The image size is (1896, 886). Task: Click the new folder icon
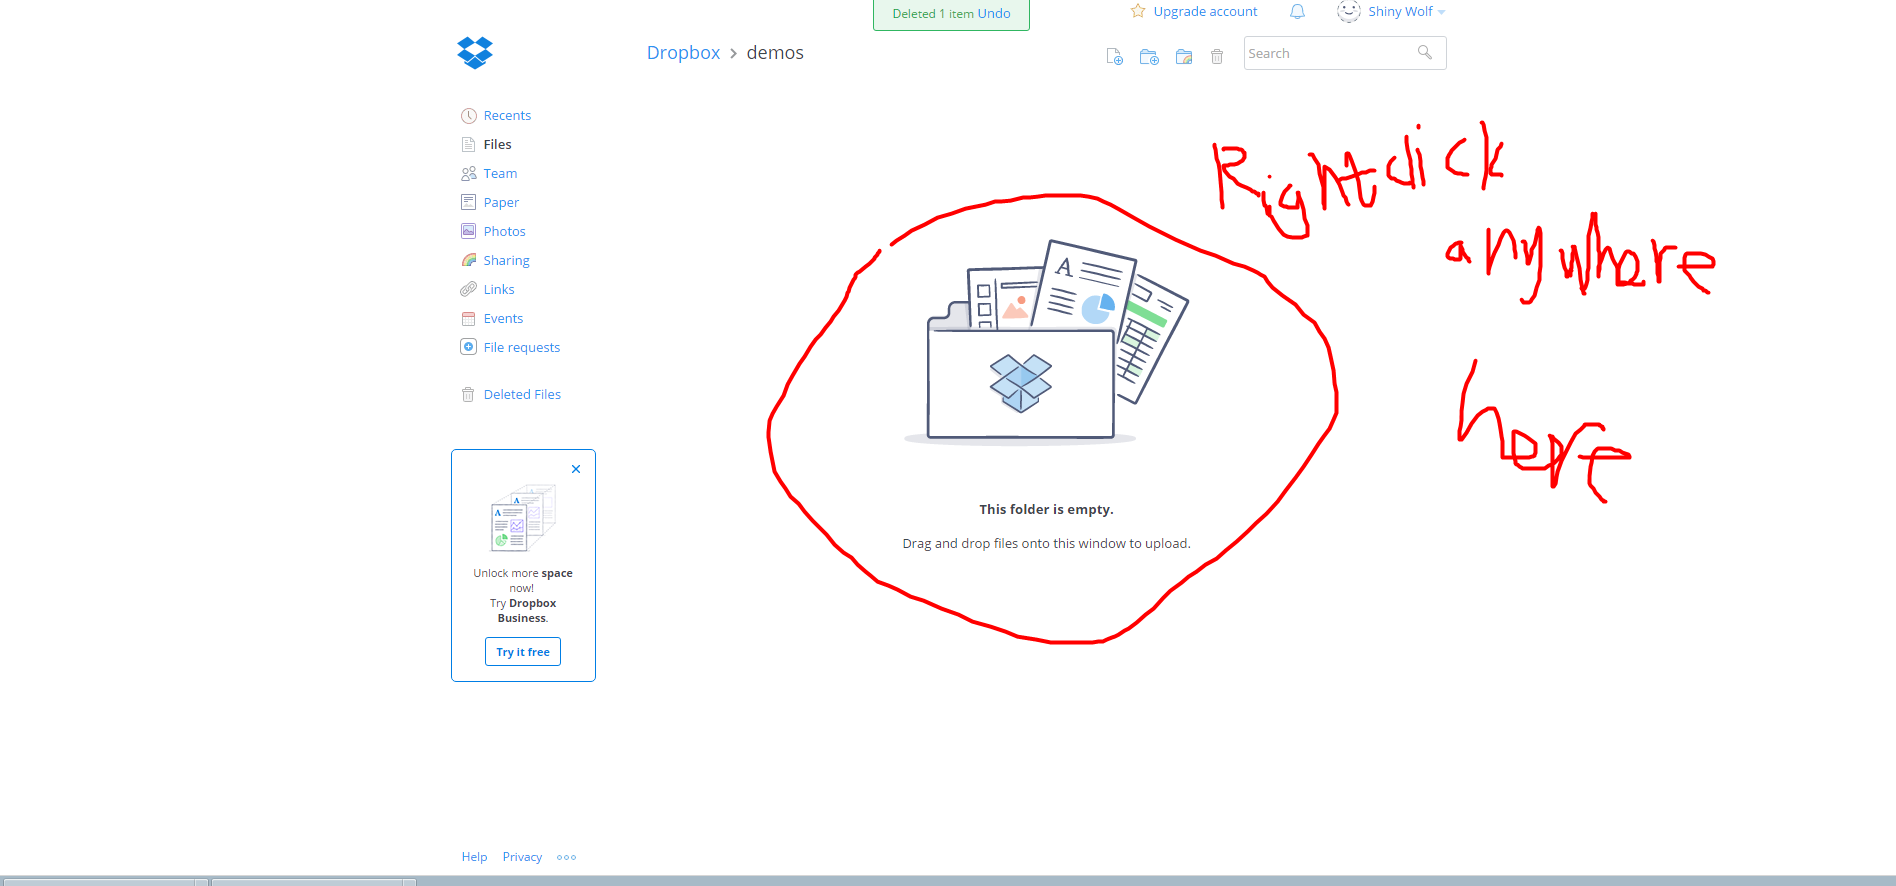pyautogui.click(x=1149, y=57)
